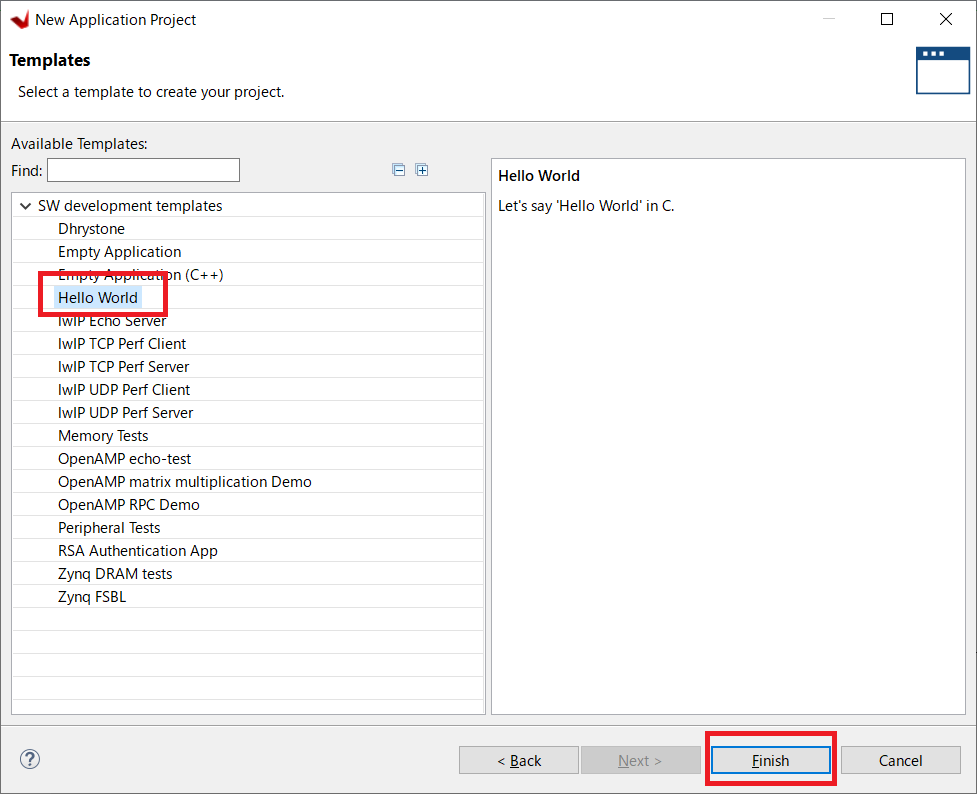Pick the lwIP TCP Perf Client template

tap(122, 344)
